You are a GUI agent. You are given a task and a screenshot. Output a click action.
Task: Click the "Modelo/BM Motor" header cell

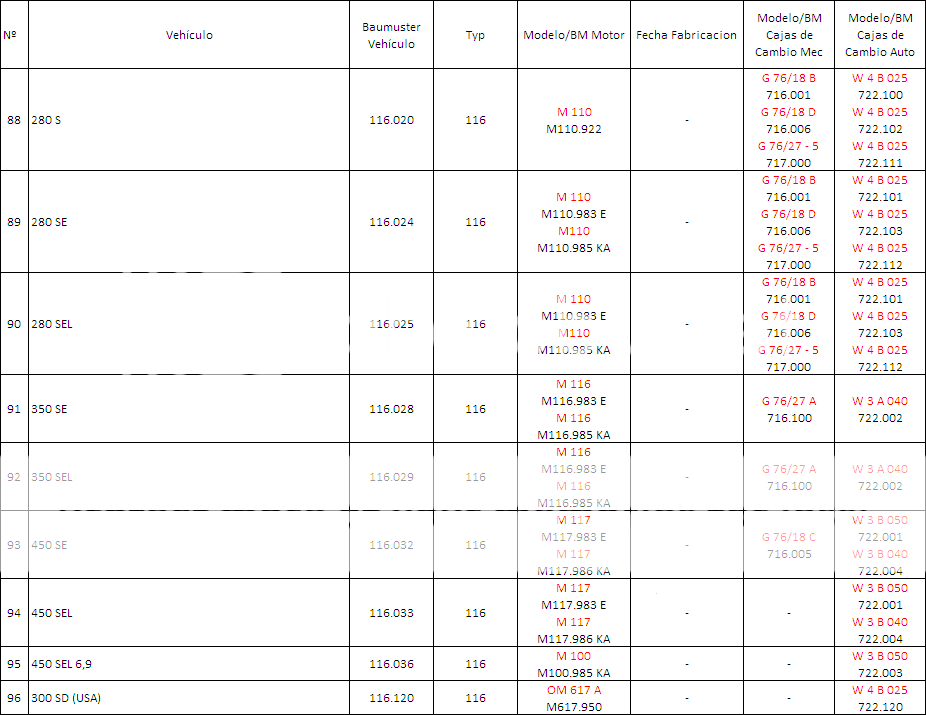tap(574, 35)
